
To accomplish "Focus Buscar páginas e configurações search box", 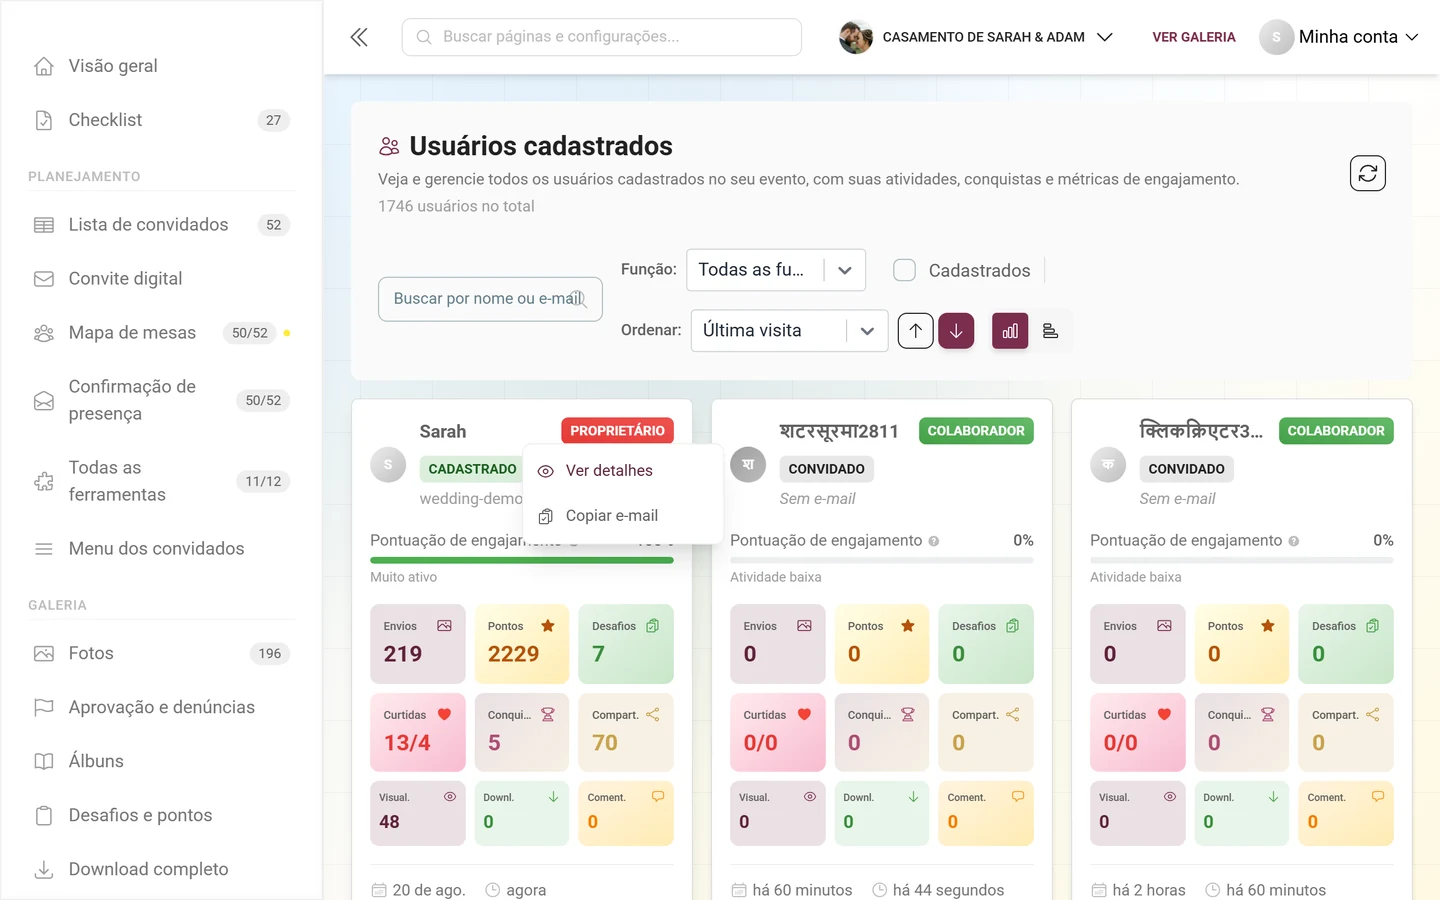I will (x=602, y=37).
